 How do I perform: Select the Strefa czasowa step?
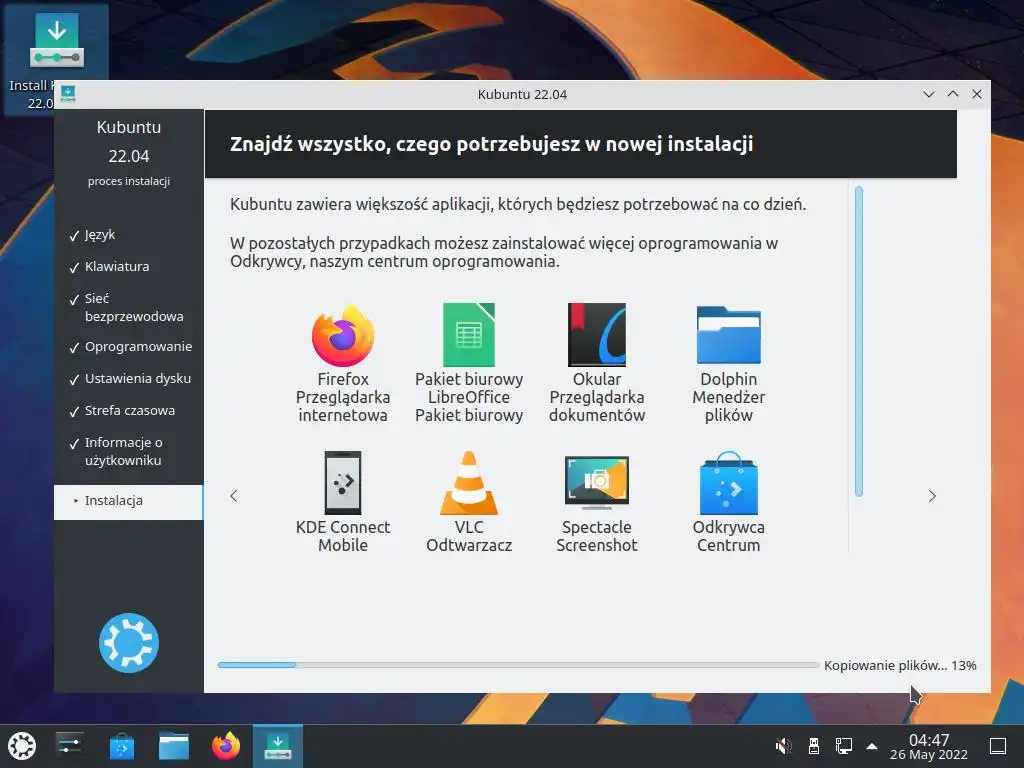129,411
